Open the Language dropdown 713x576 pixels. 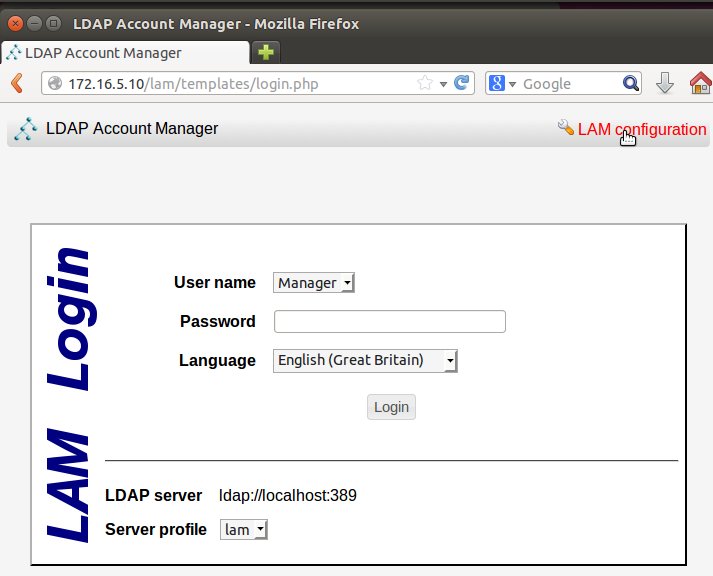(x=365, y=361)
